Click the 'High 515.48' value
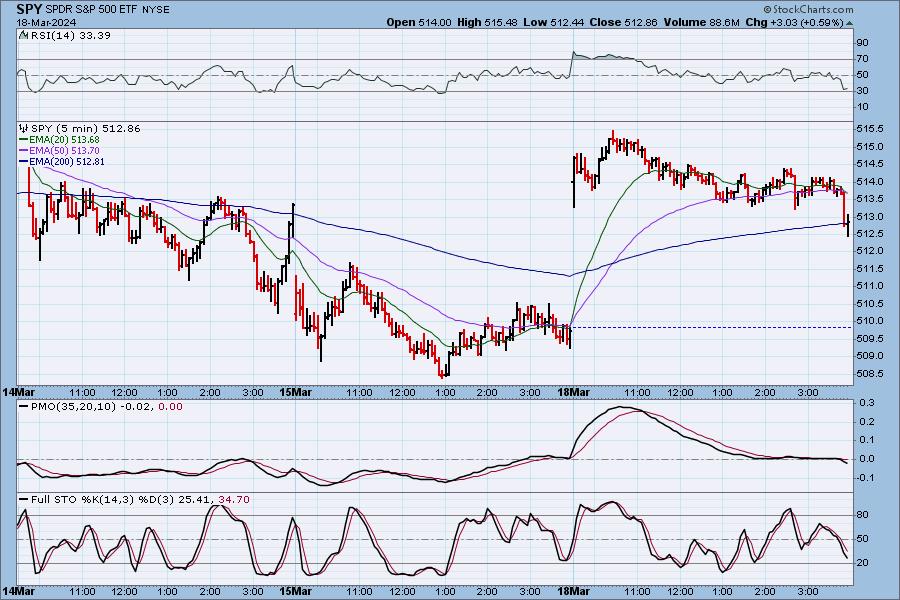 tap(487, 22)
